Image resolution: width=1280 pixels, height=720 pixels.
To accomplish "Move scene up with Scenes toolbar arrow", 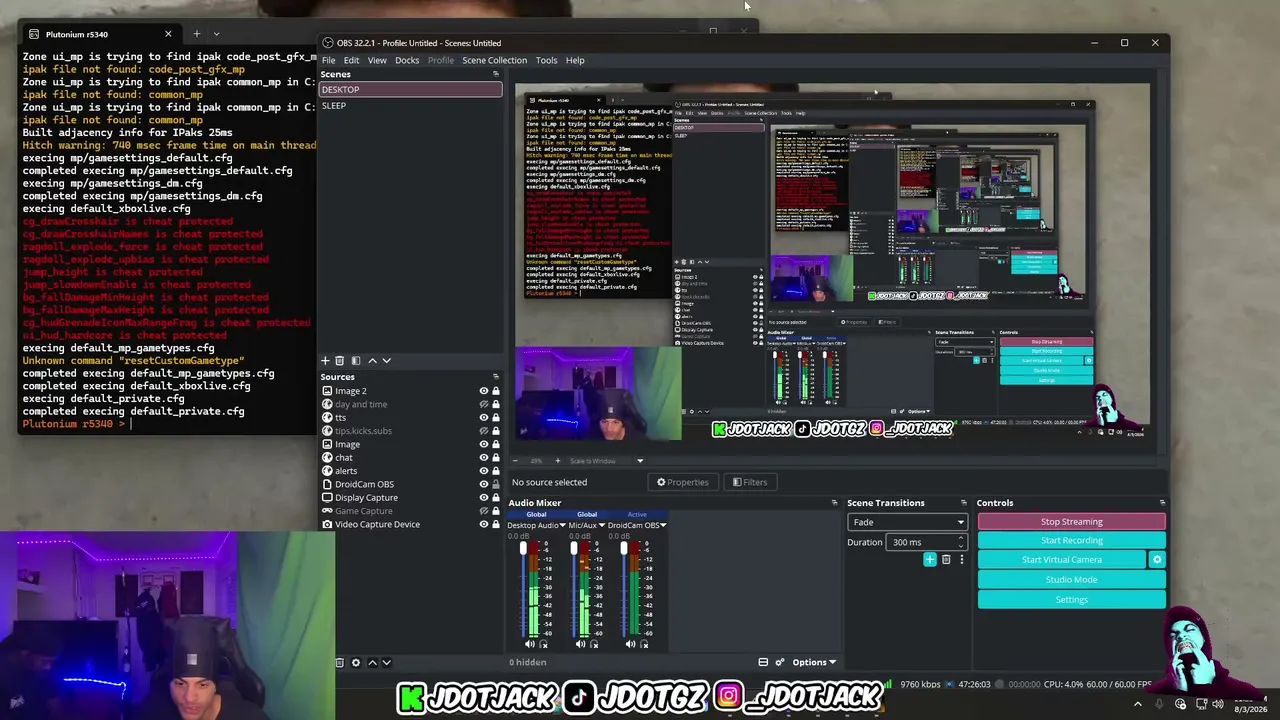I will tap(372, 360).
